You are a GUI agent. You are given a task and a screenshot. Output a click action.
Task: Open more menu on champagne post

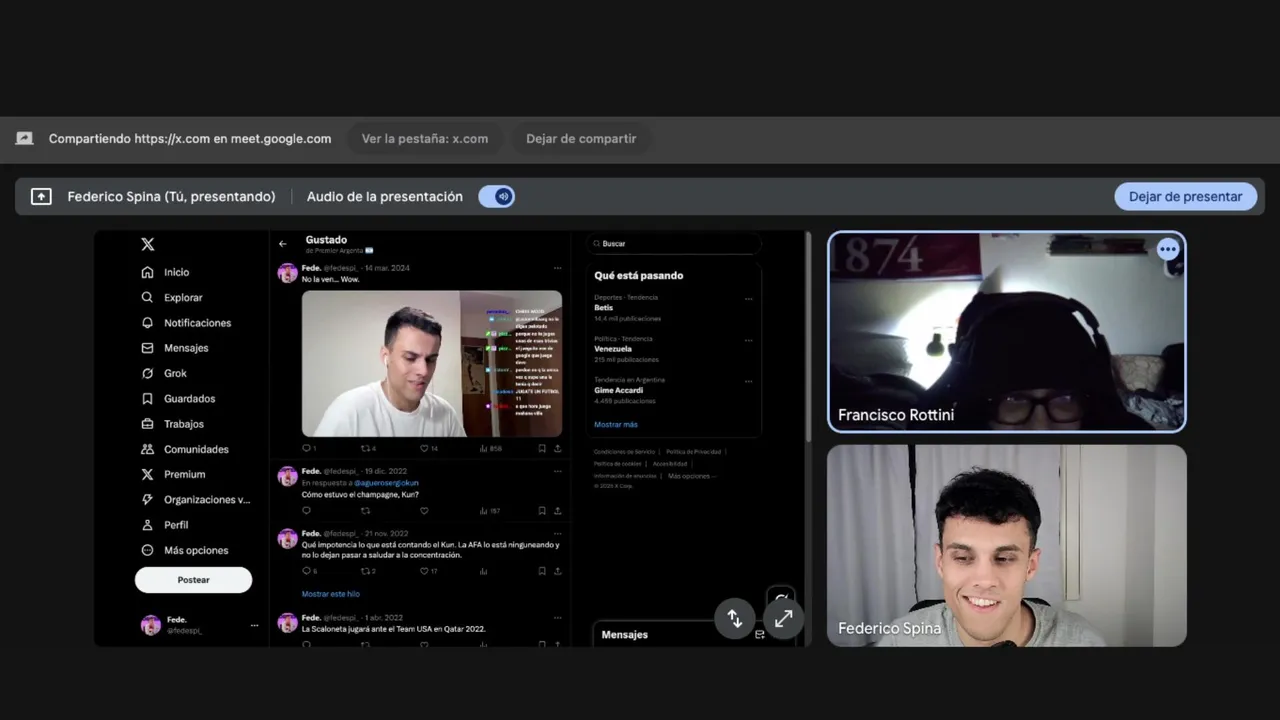[x=557, y=471]
